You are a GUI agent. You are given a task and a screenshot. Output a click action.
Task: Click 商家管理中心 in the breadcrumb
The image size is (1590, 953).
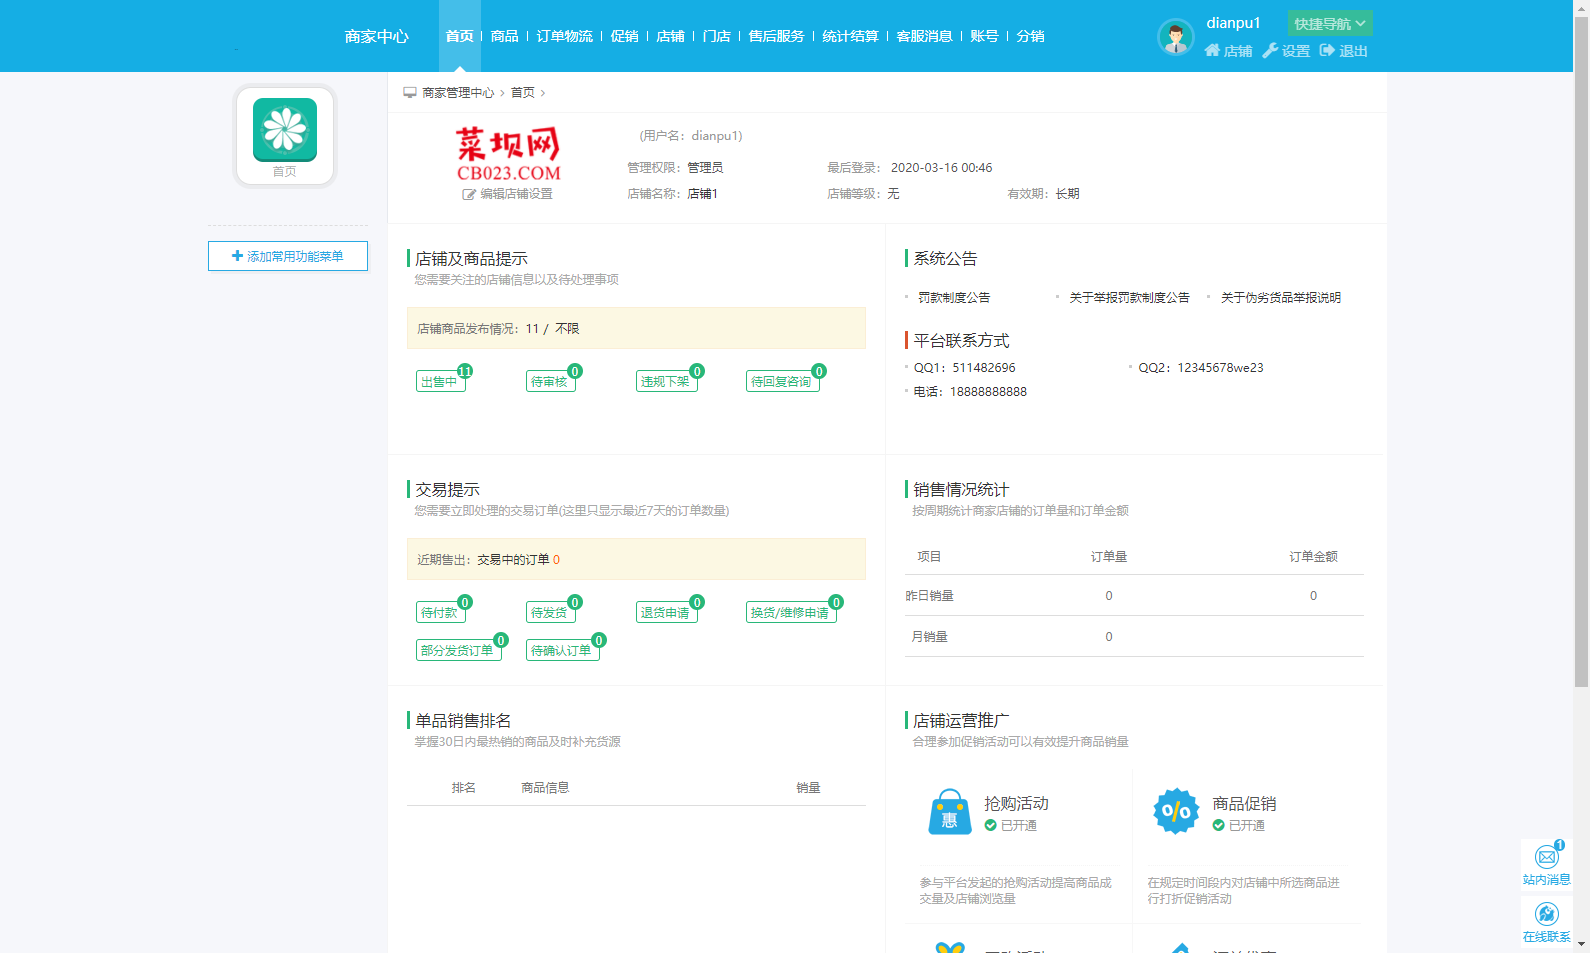pos(458,92)
